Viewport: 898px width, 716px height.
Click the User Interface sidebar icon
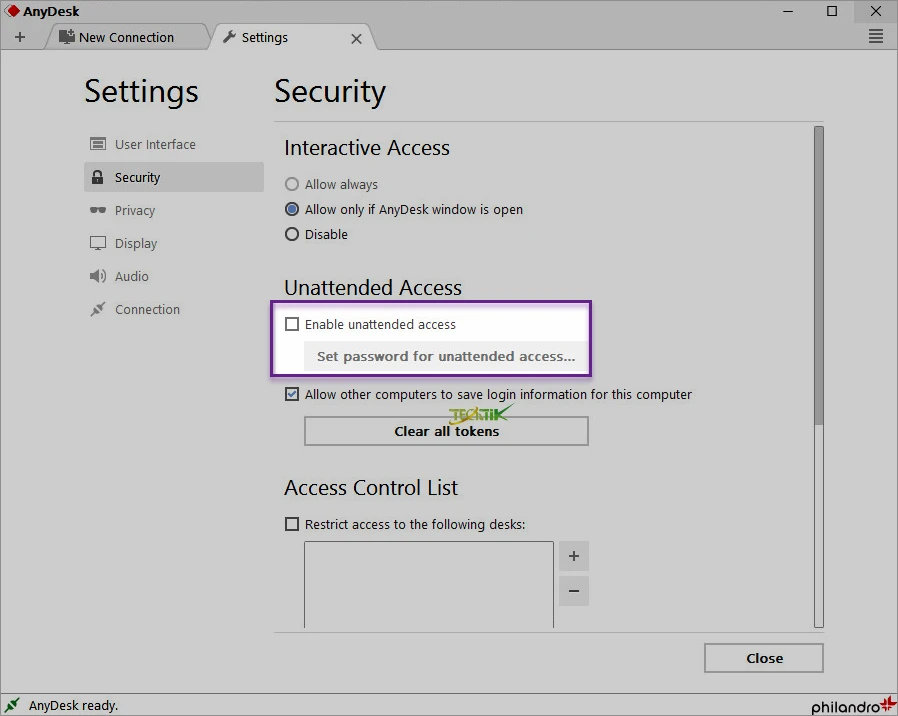(x=98, y=144)
